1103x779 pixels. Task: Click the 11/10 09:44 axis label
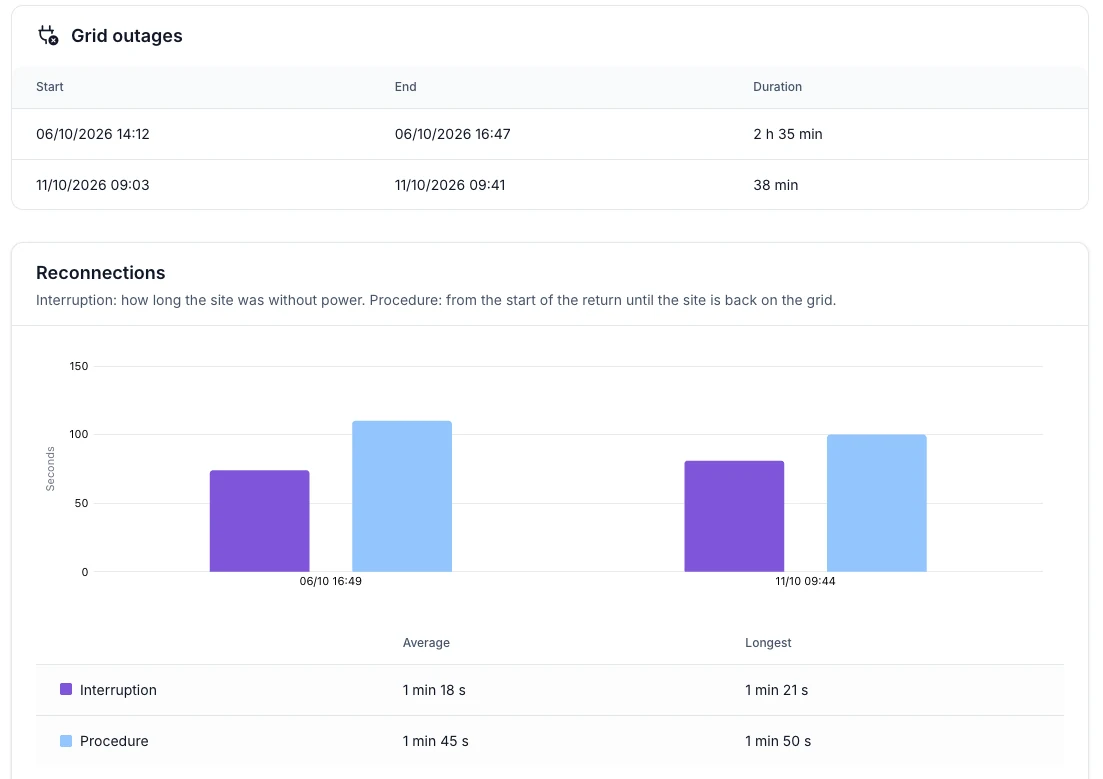[x=805, y=581]
